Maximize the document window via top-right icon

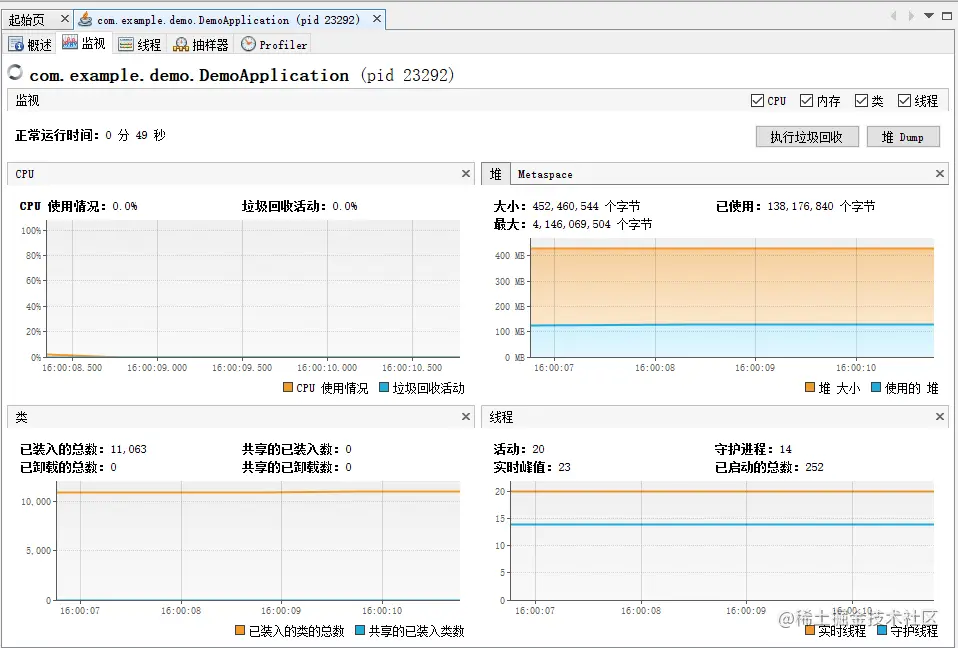(946, 16)
